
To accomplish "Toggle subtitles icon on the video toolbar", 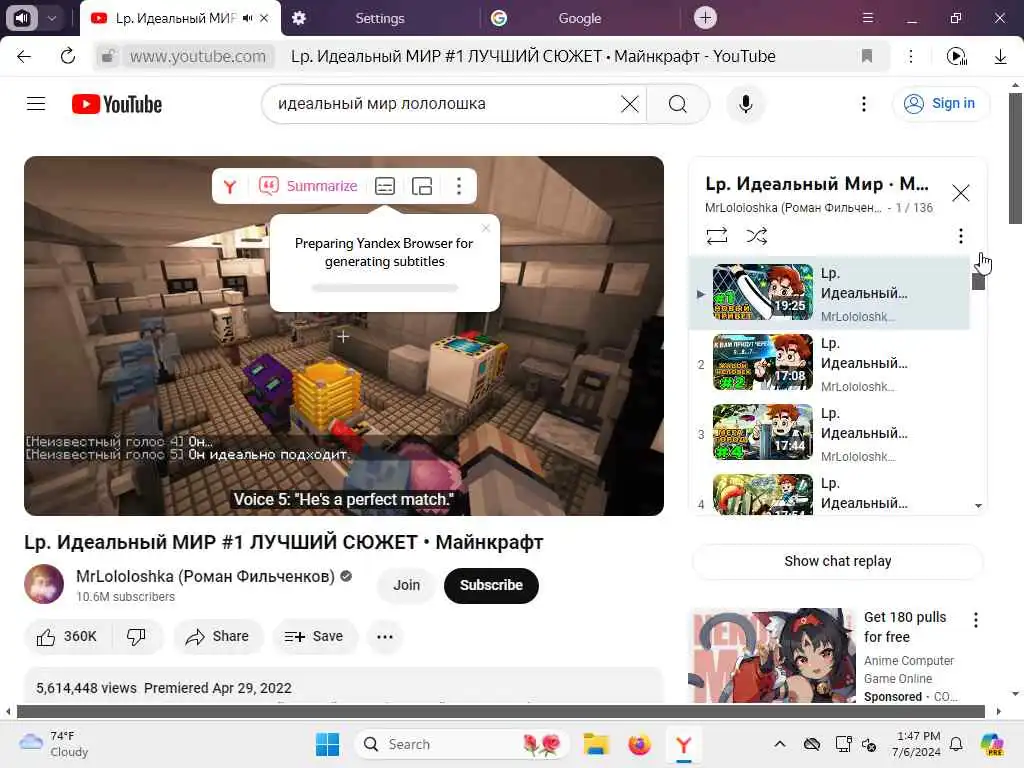I will [385, 187].
